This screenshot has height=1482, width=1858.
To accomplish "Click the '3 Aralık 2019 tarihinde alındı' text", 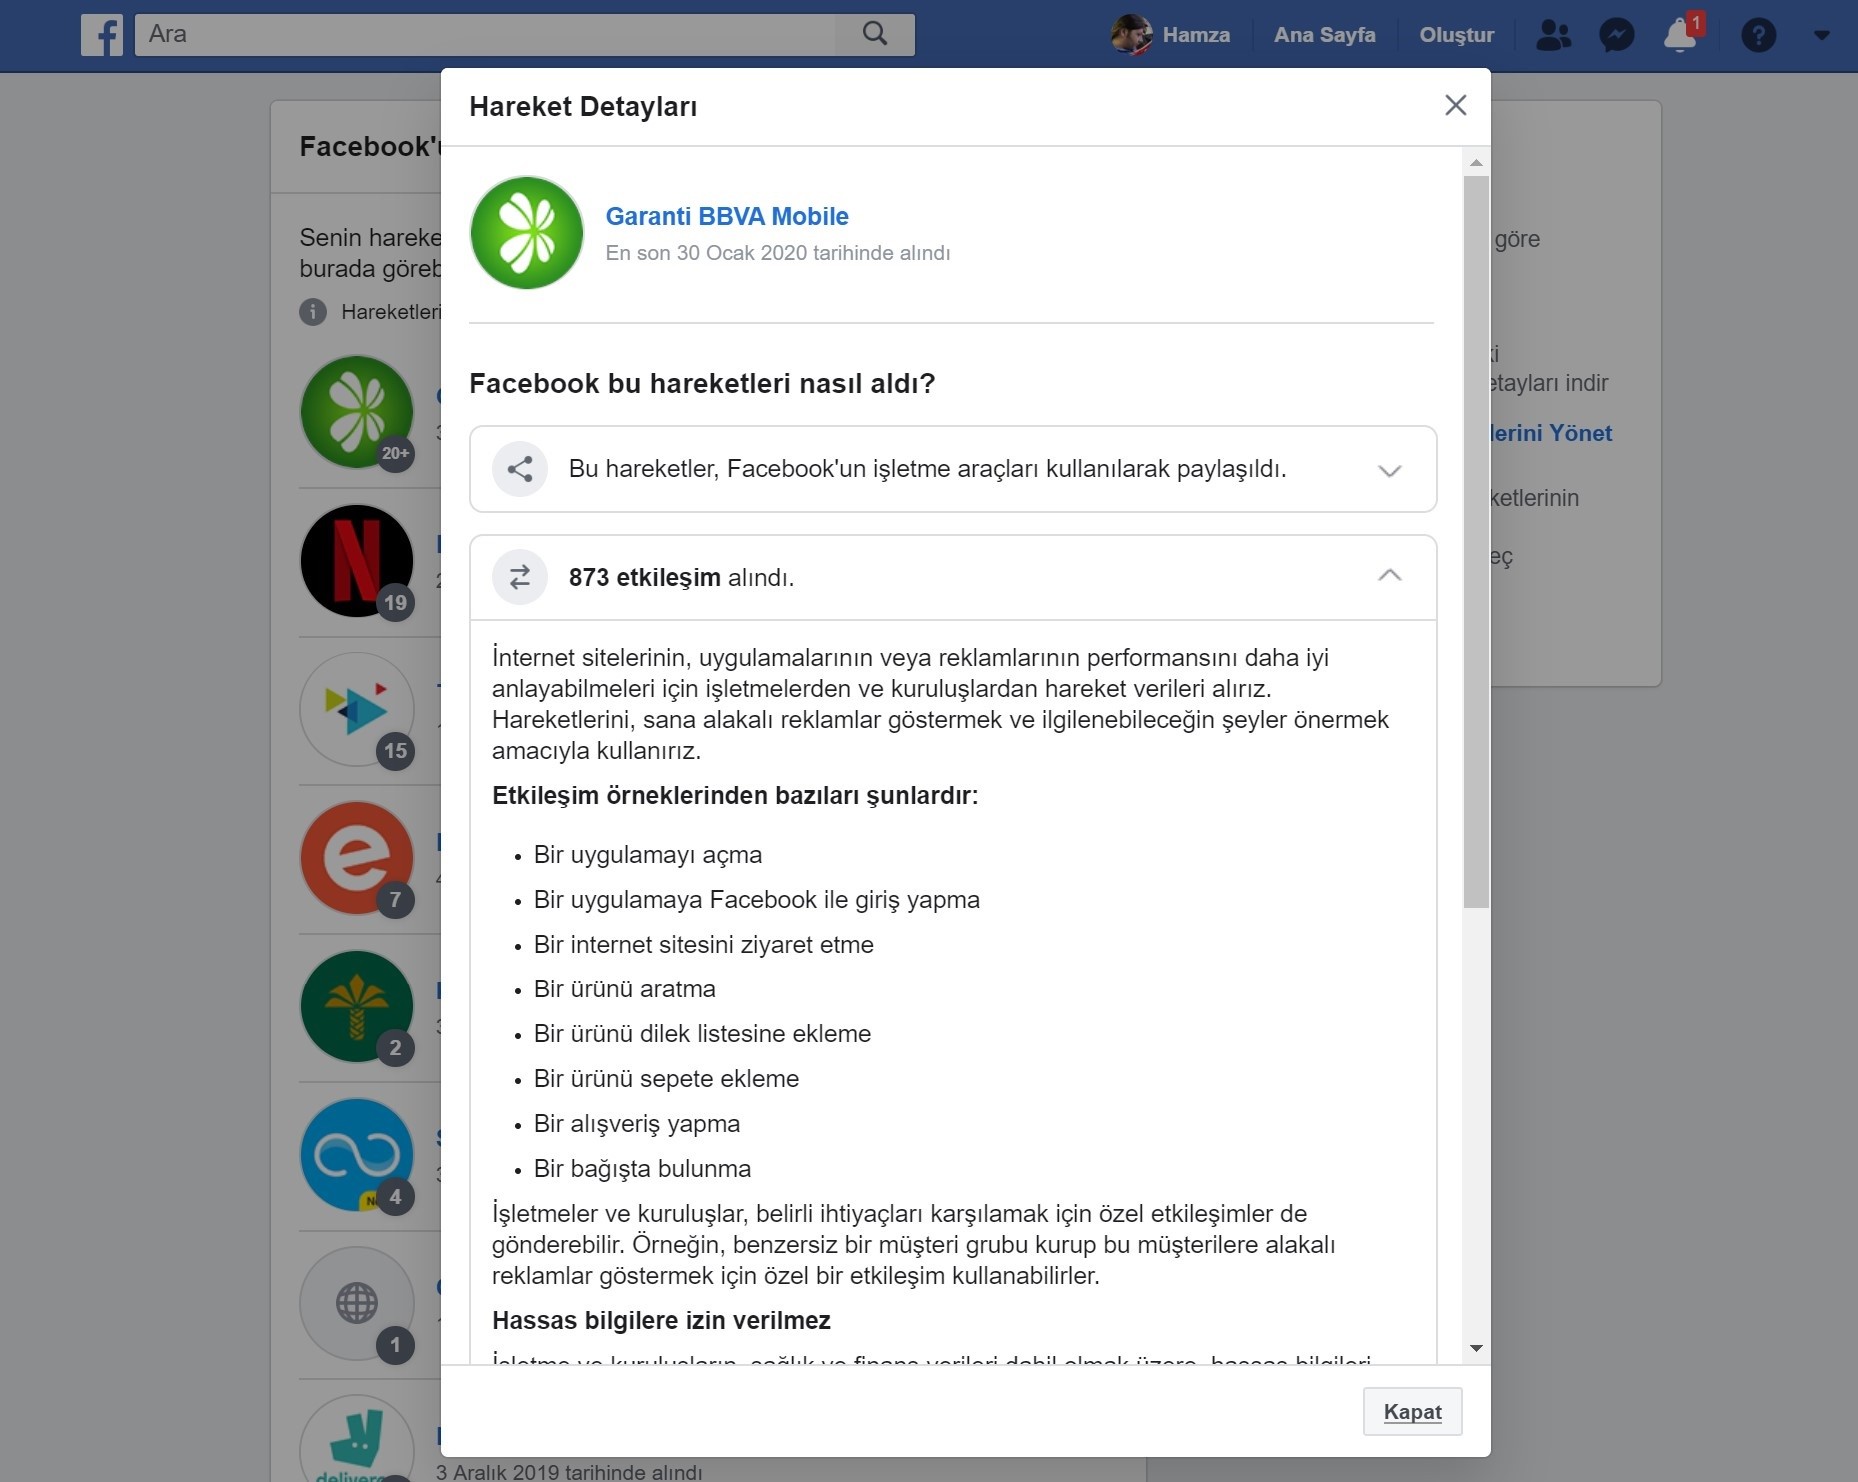I will [569, 1471].
